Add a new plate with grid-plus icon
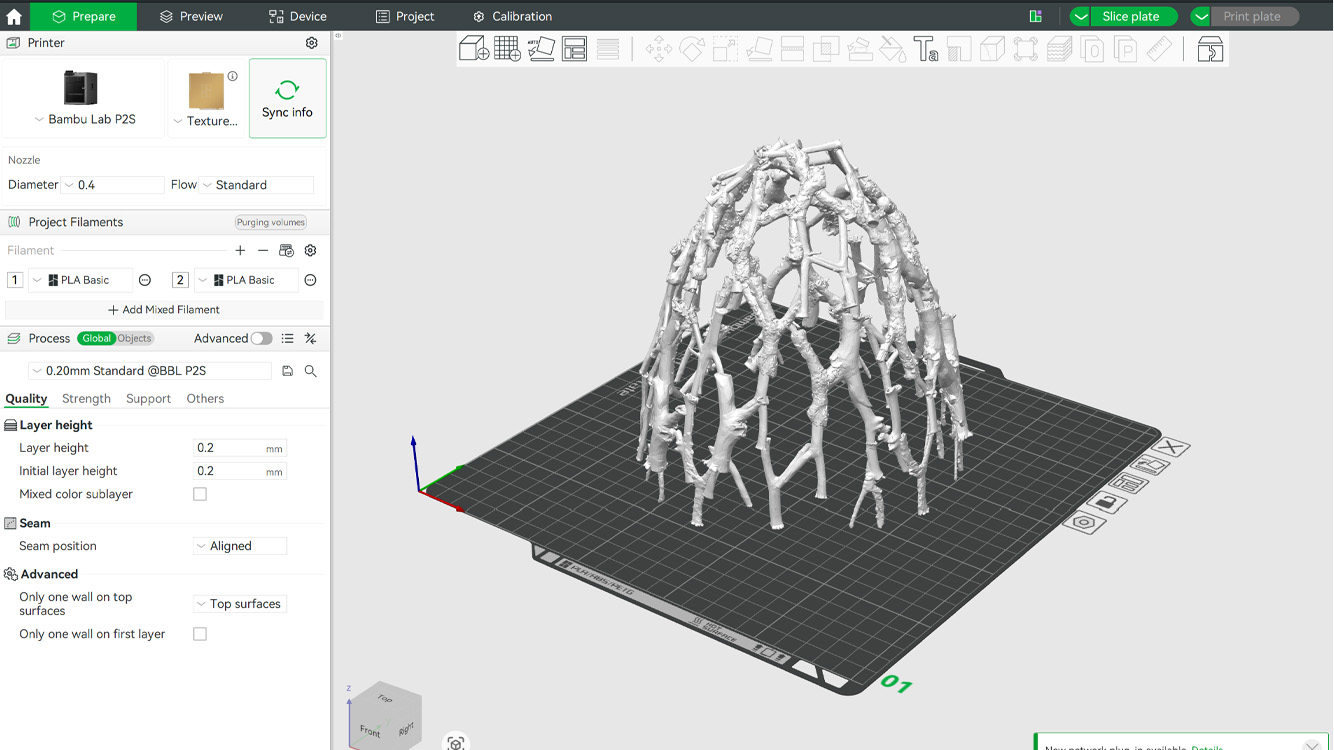1334x750 pixels. 507,49
